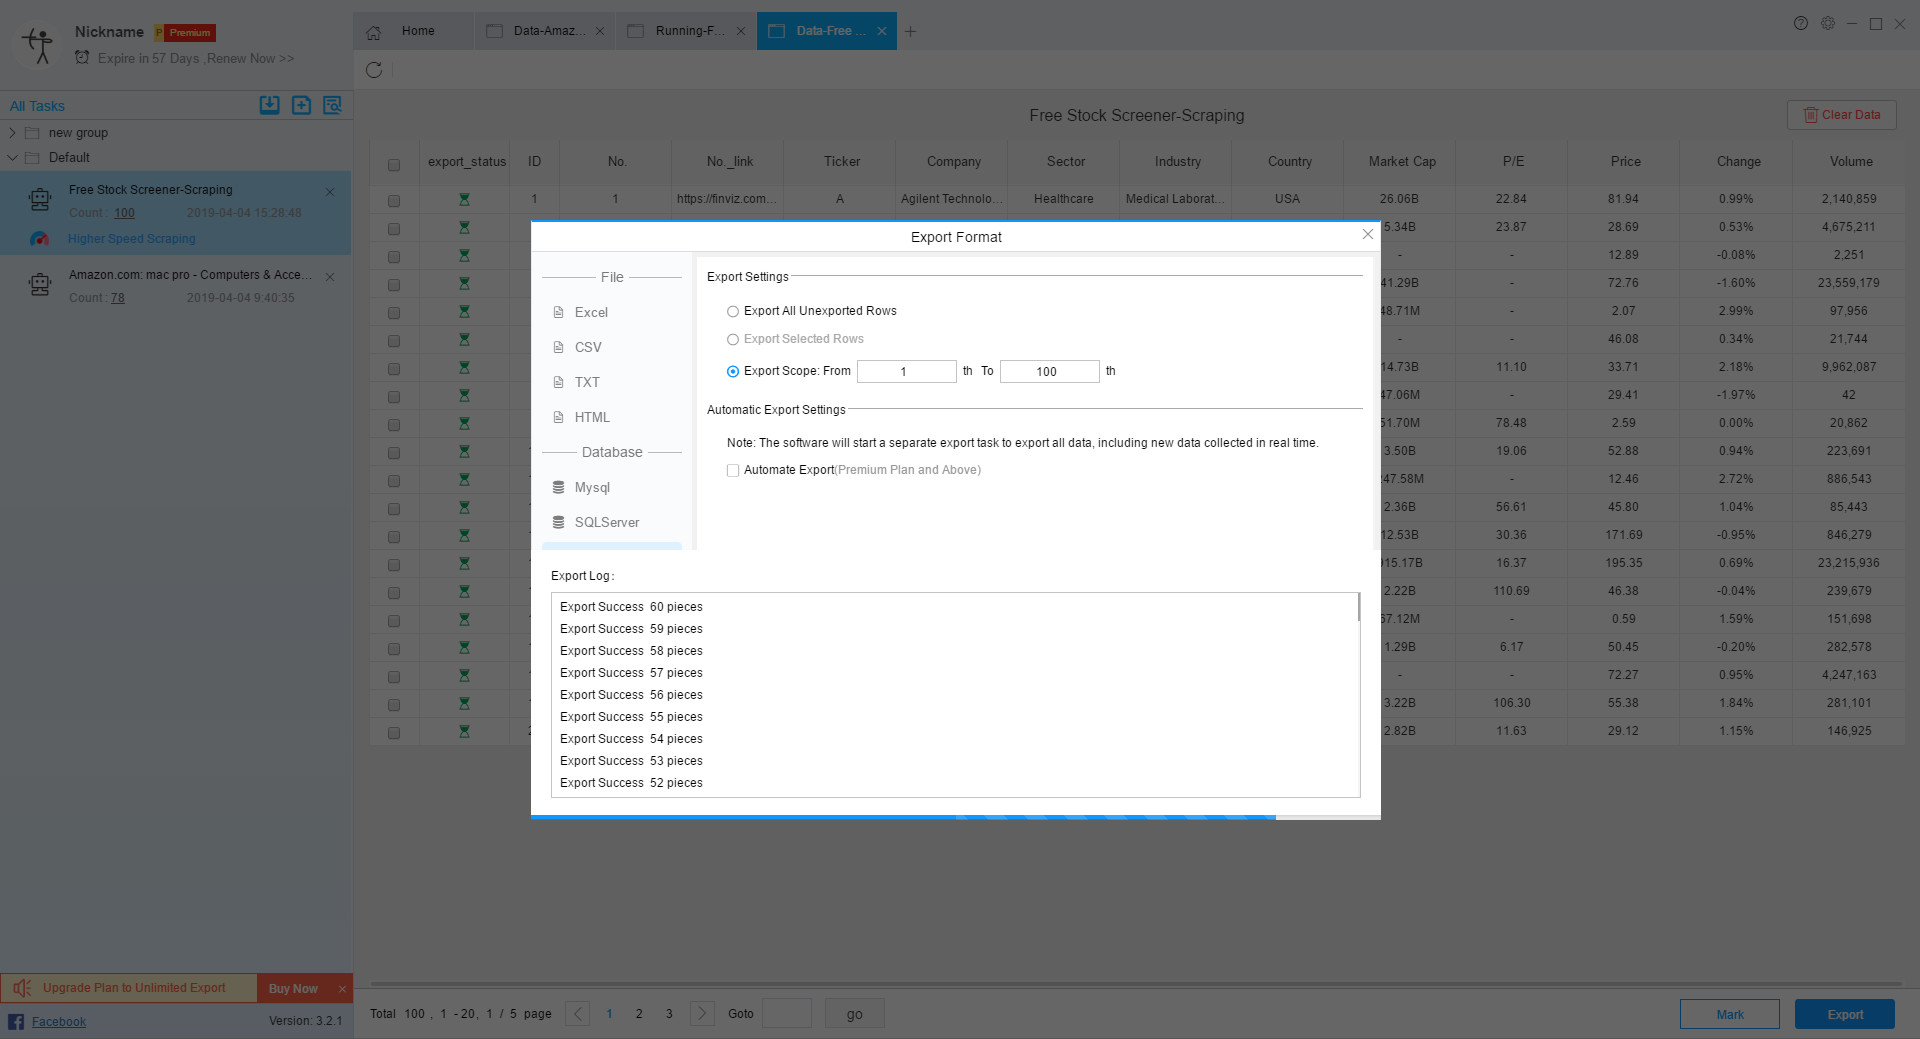The width and height of the screenshot is (1920, 1039).
Task: Click the next page arrow icon
Action: tap(702, 1014)
